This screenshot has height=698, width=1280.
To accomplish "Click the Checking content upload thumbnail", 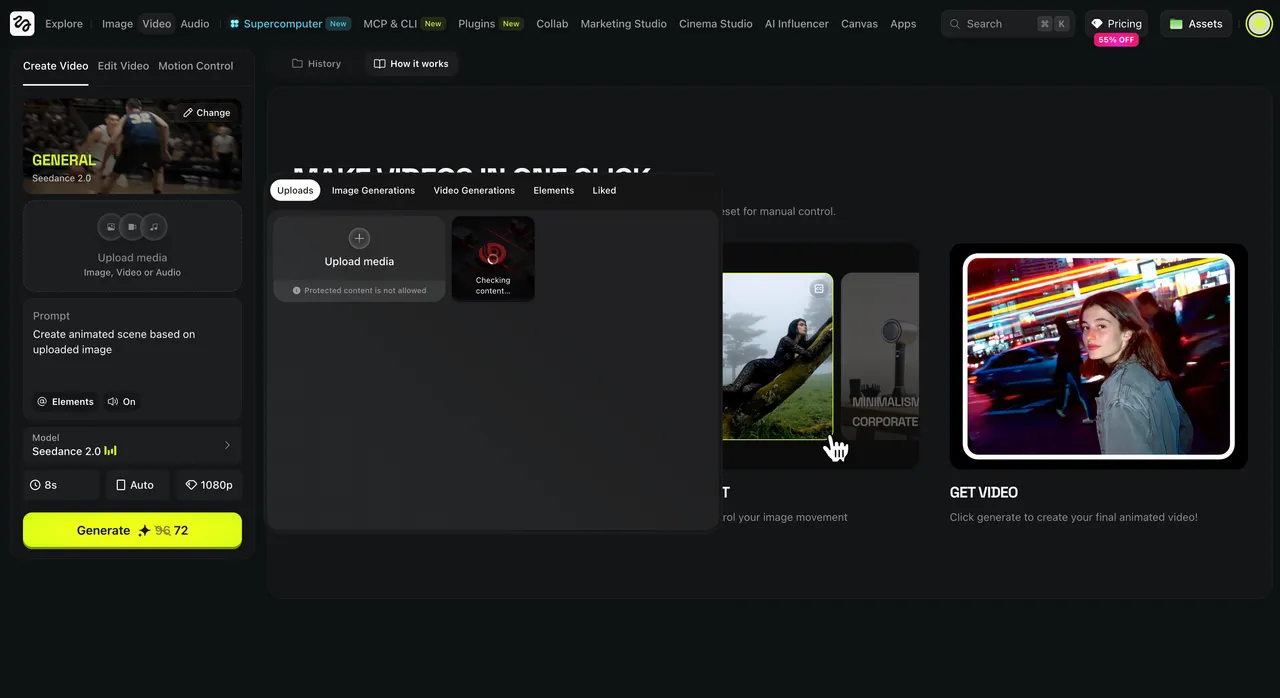I will point(493,259).
